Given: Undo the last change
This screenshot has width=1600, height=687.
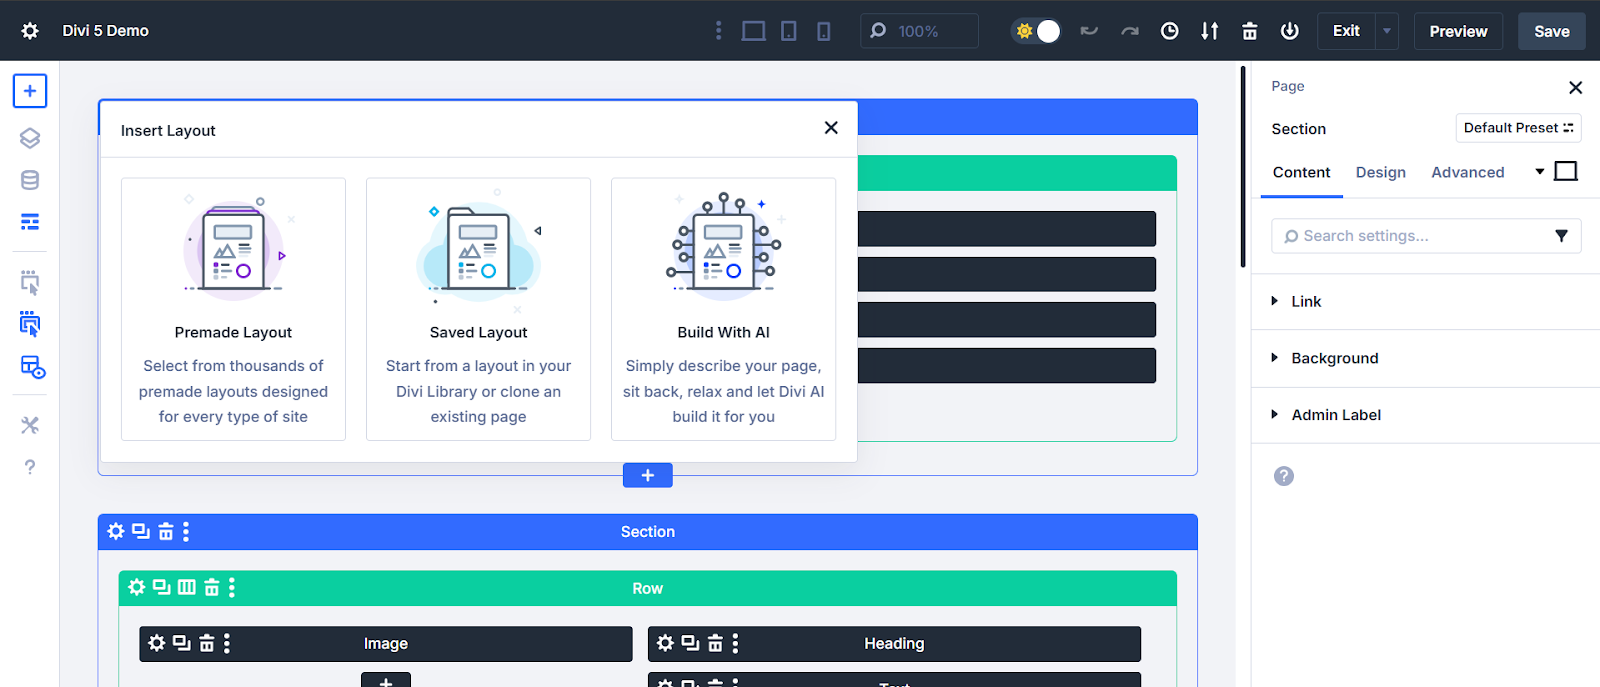Looking at the screenshot, I should click(x=1089, y=31).
